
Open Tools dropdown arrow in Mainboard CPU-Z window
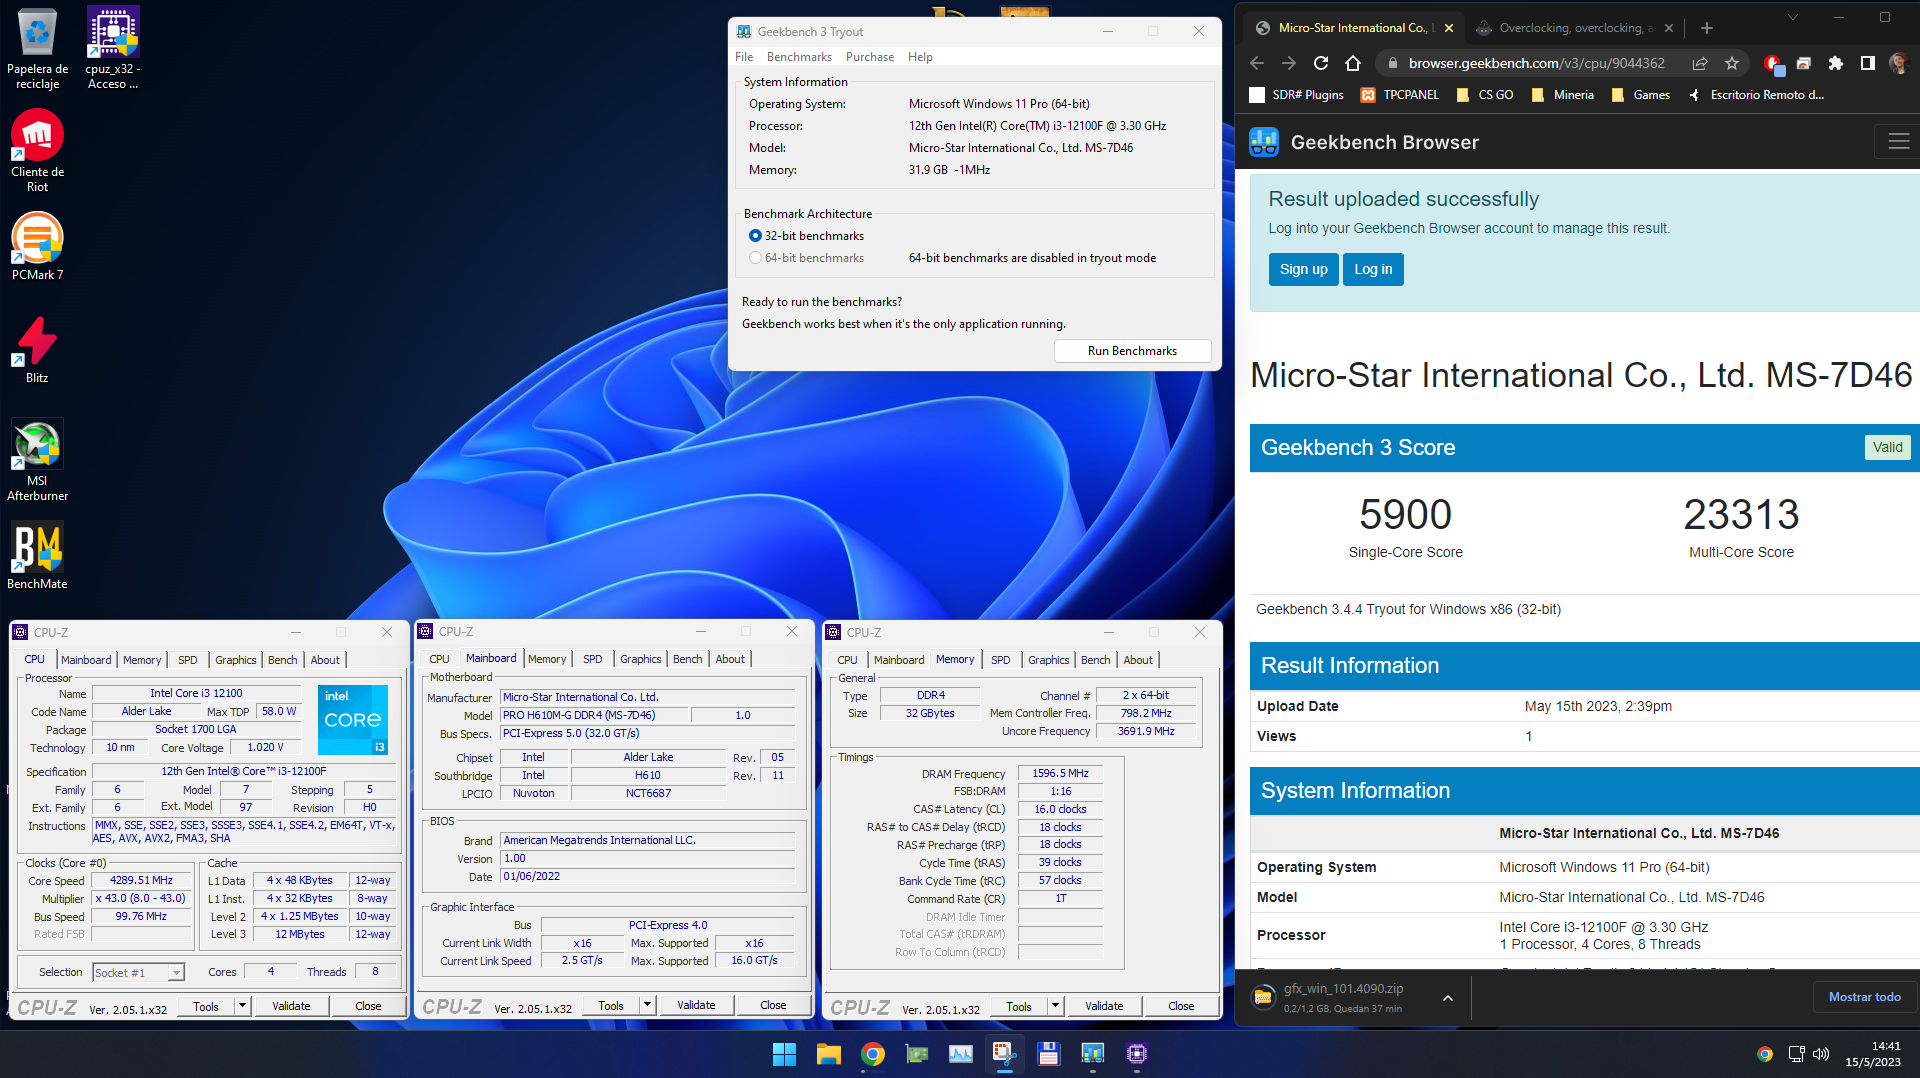647,1005
